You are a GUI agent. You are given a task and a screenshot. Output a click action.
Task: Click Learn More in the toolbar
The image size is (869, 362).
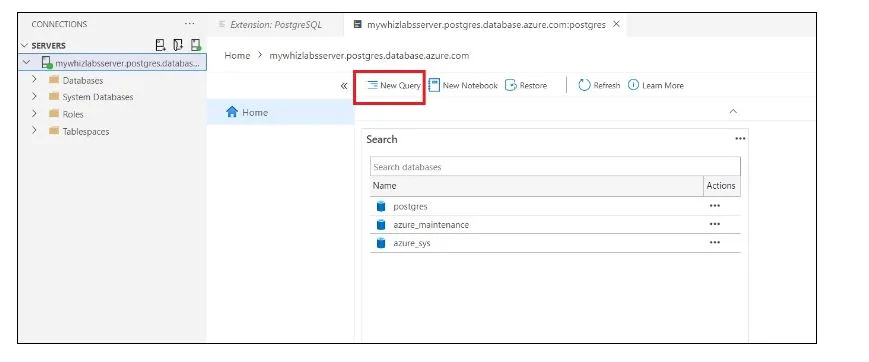[656, 85]
